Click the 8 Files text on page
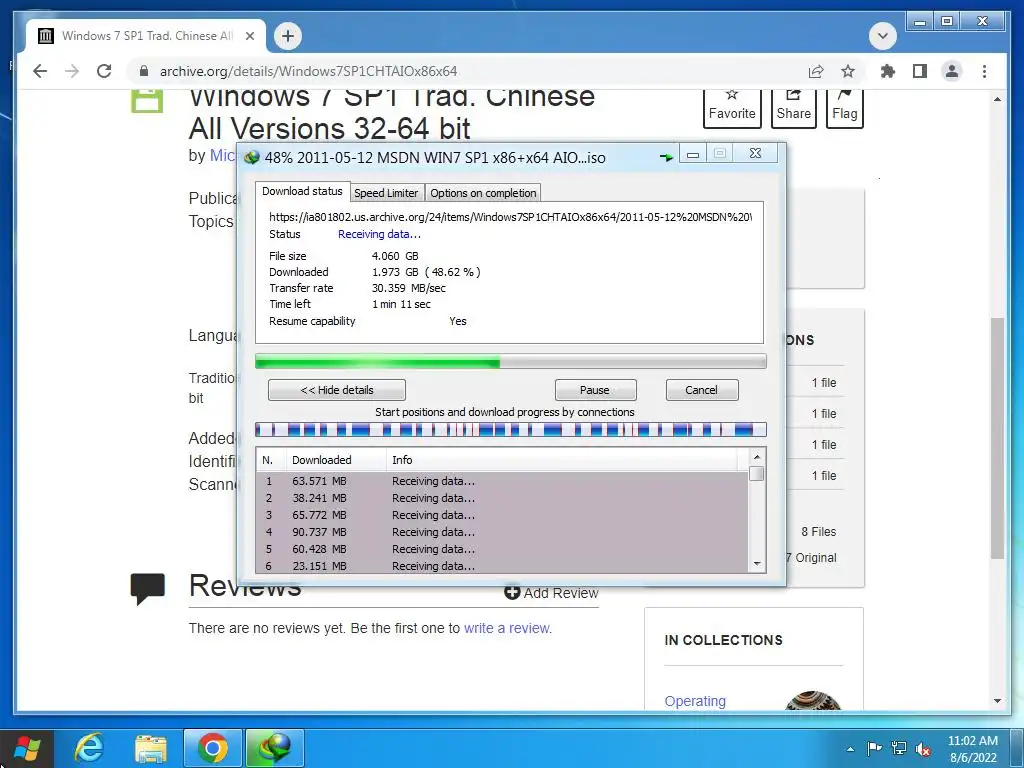The width and height of the screenshot is (1024, 768). [x=819, y=532]
